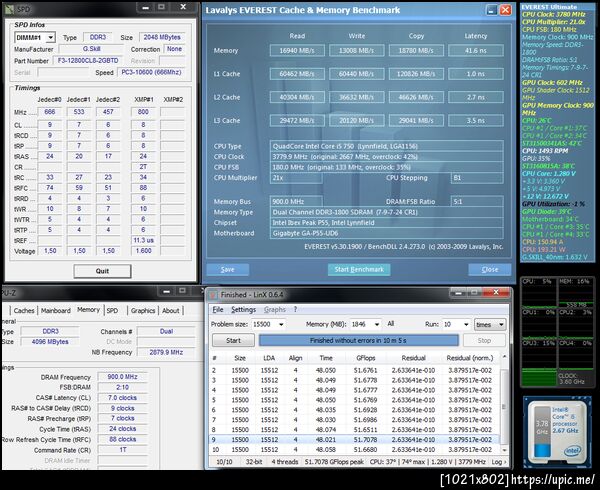
Task: Switch to the Caches tab in CPU-Z
Action: (24, 311)
